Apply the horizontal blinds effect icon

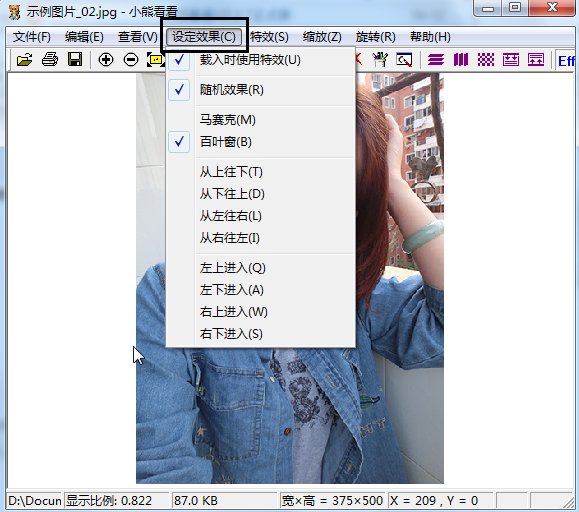[436, 59]
